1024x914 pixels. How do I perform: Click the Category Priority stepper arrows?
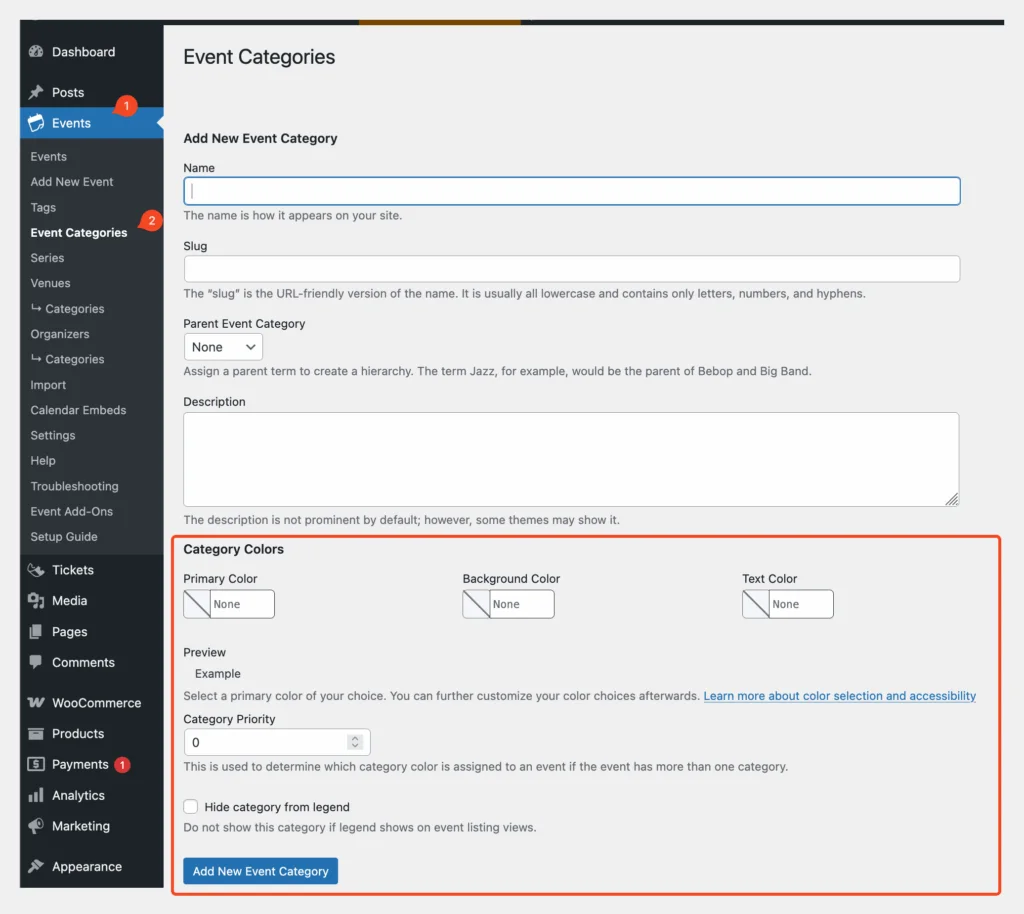355,742
